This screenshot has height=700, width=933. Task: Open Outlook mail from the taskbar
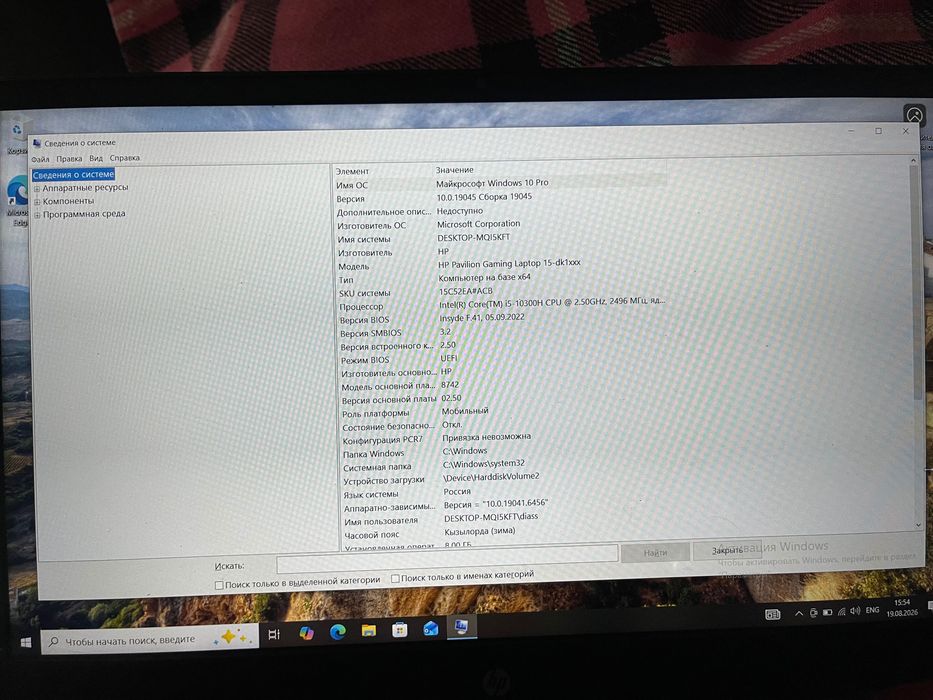click(x=430, y=628)
